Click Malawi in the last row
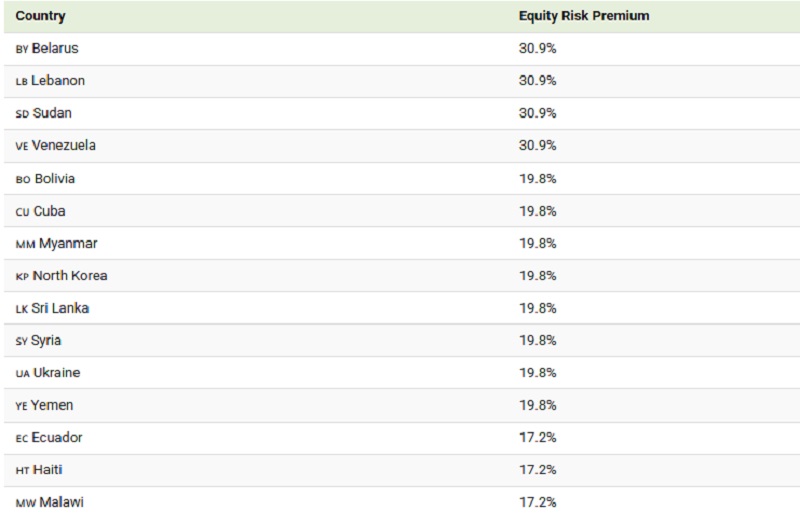Screen dimensions: 800x524 [60, 502]
